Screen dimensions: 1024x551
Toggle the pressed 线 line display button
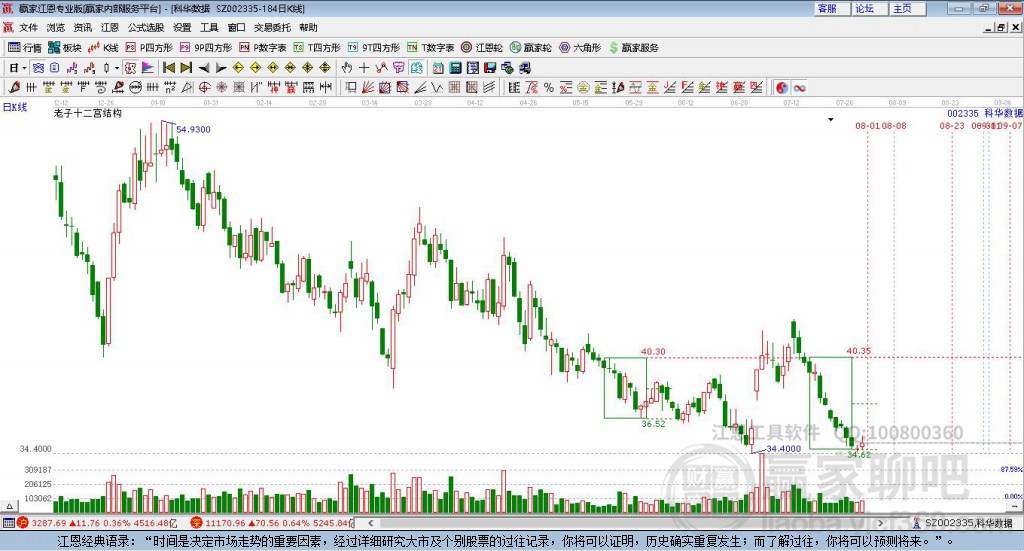416,68
